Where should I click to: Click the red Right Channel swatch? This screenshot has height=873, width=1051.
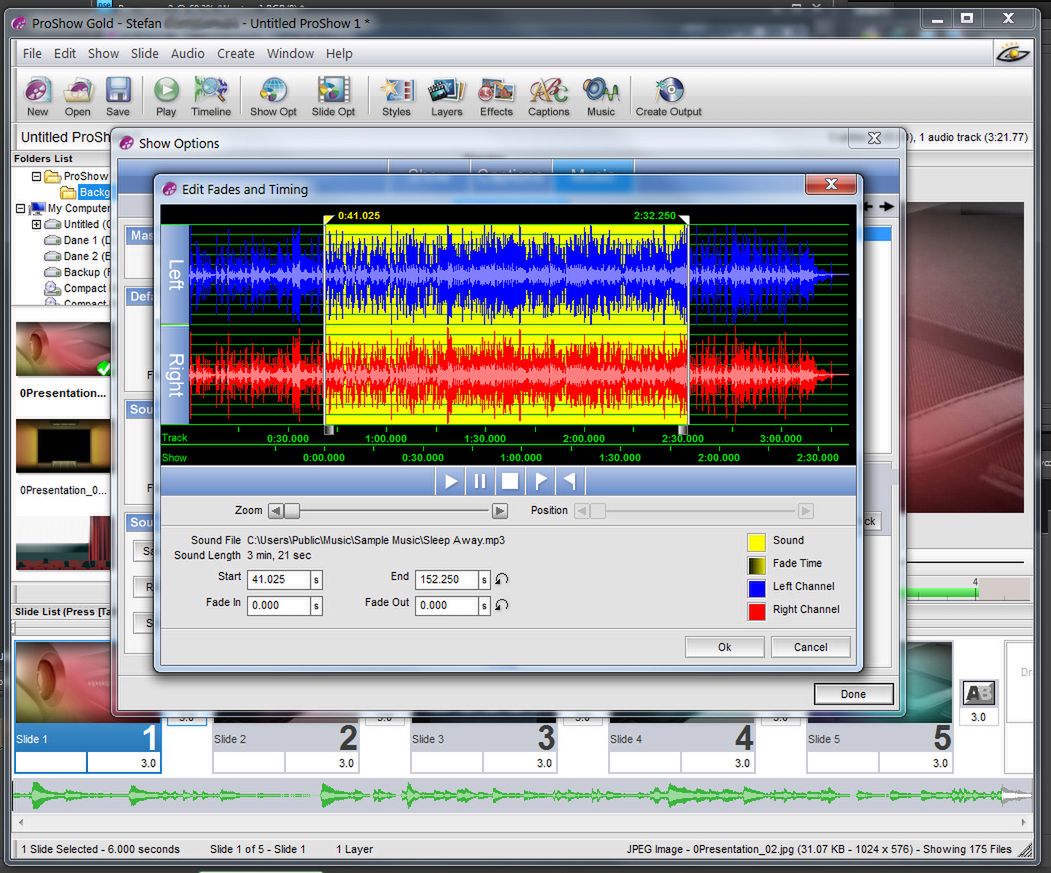coord(756,611)
